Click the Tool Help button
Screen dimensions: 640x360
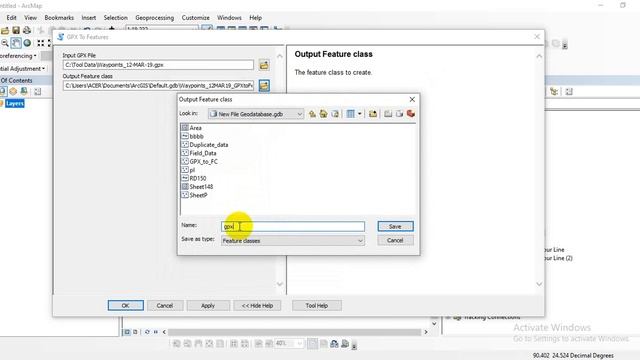click(x=317, y=305)
